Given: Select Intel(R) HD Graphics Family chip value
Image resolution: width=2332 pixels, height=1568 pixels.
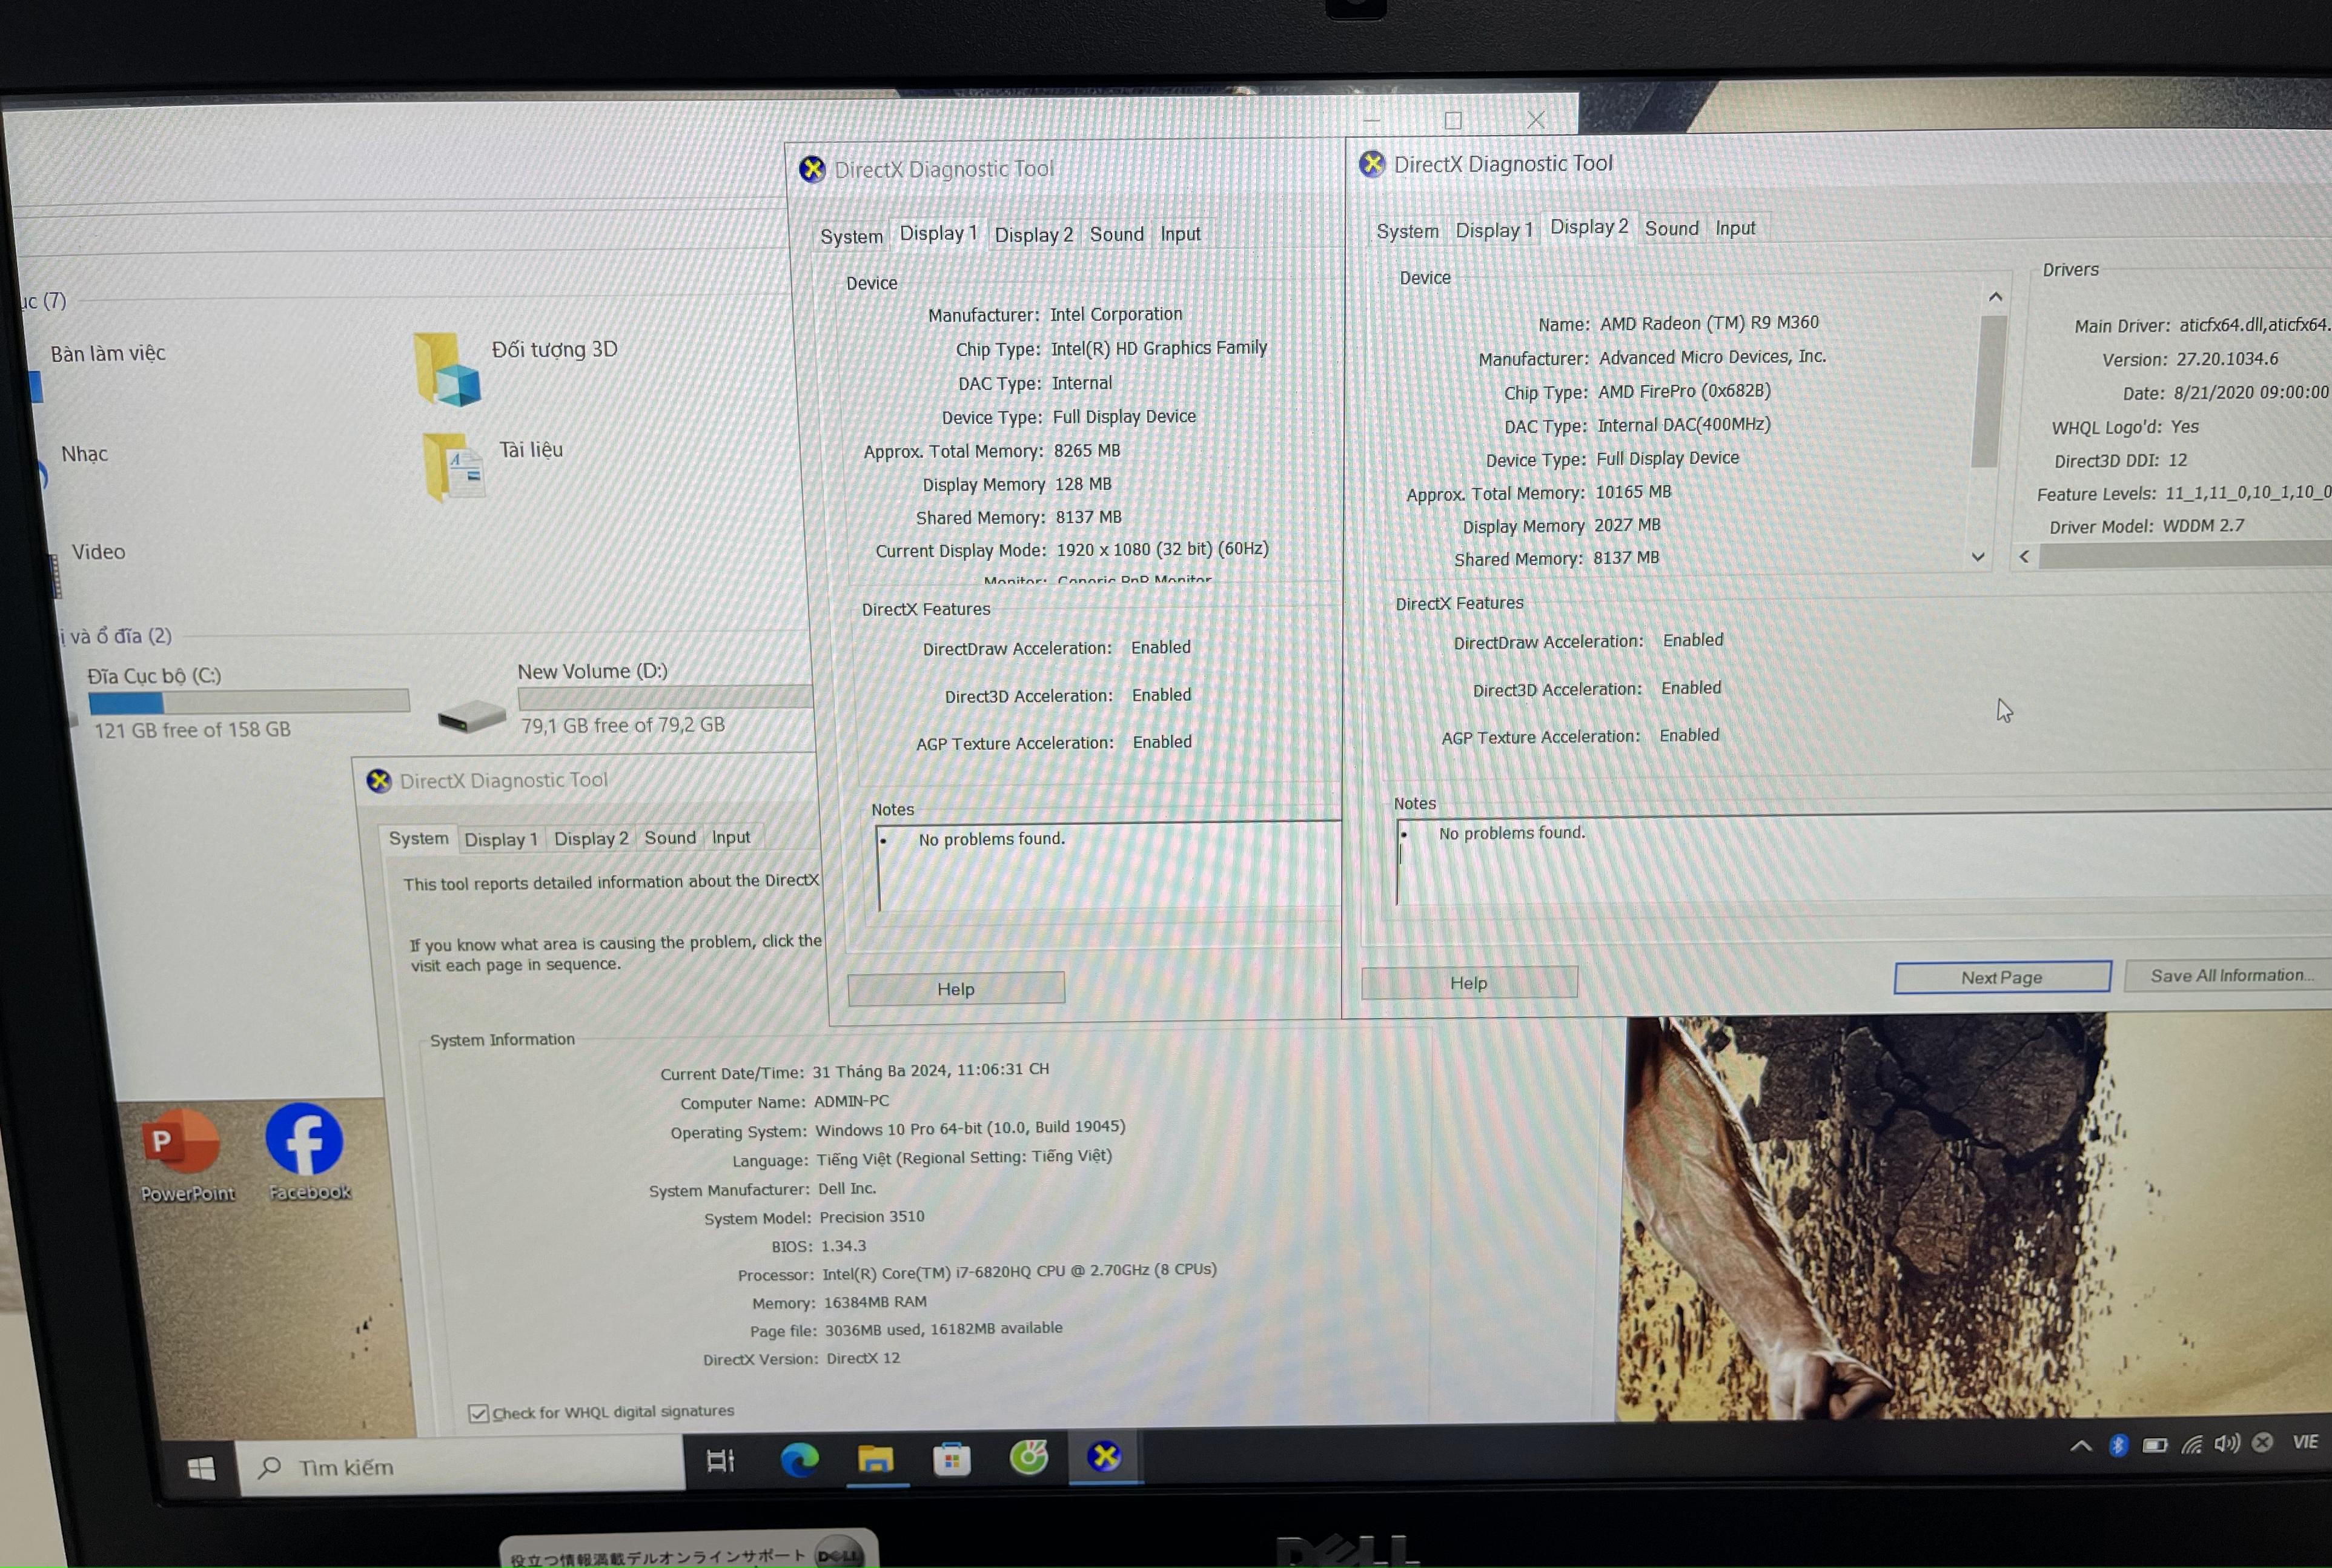Looking at the screenshot, I should pyautogui.click(x=1159, y=347).
